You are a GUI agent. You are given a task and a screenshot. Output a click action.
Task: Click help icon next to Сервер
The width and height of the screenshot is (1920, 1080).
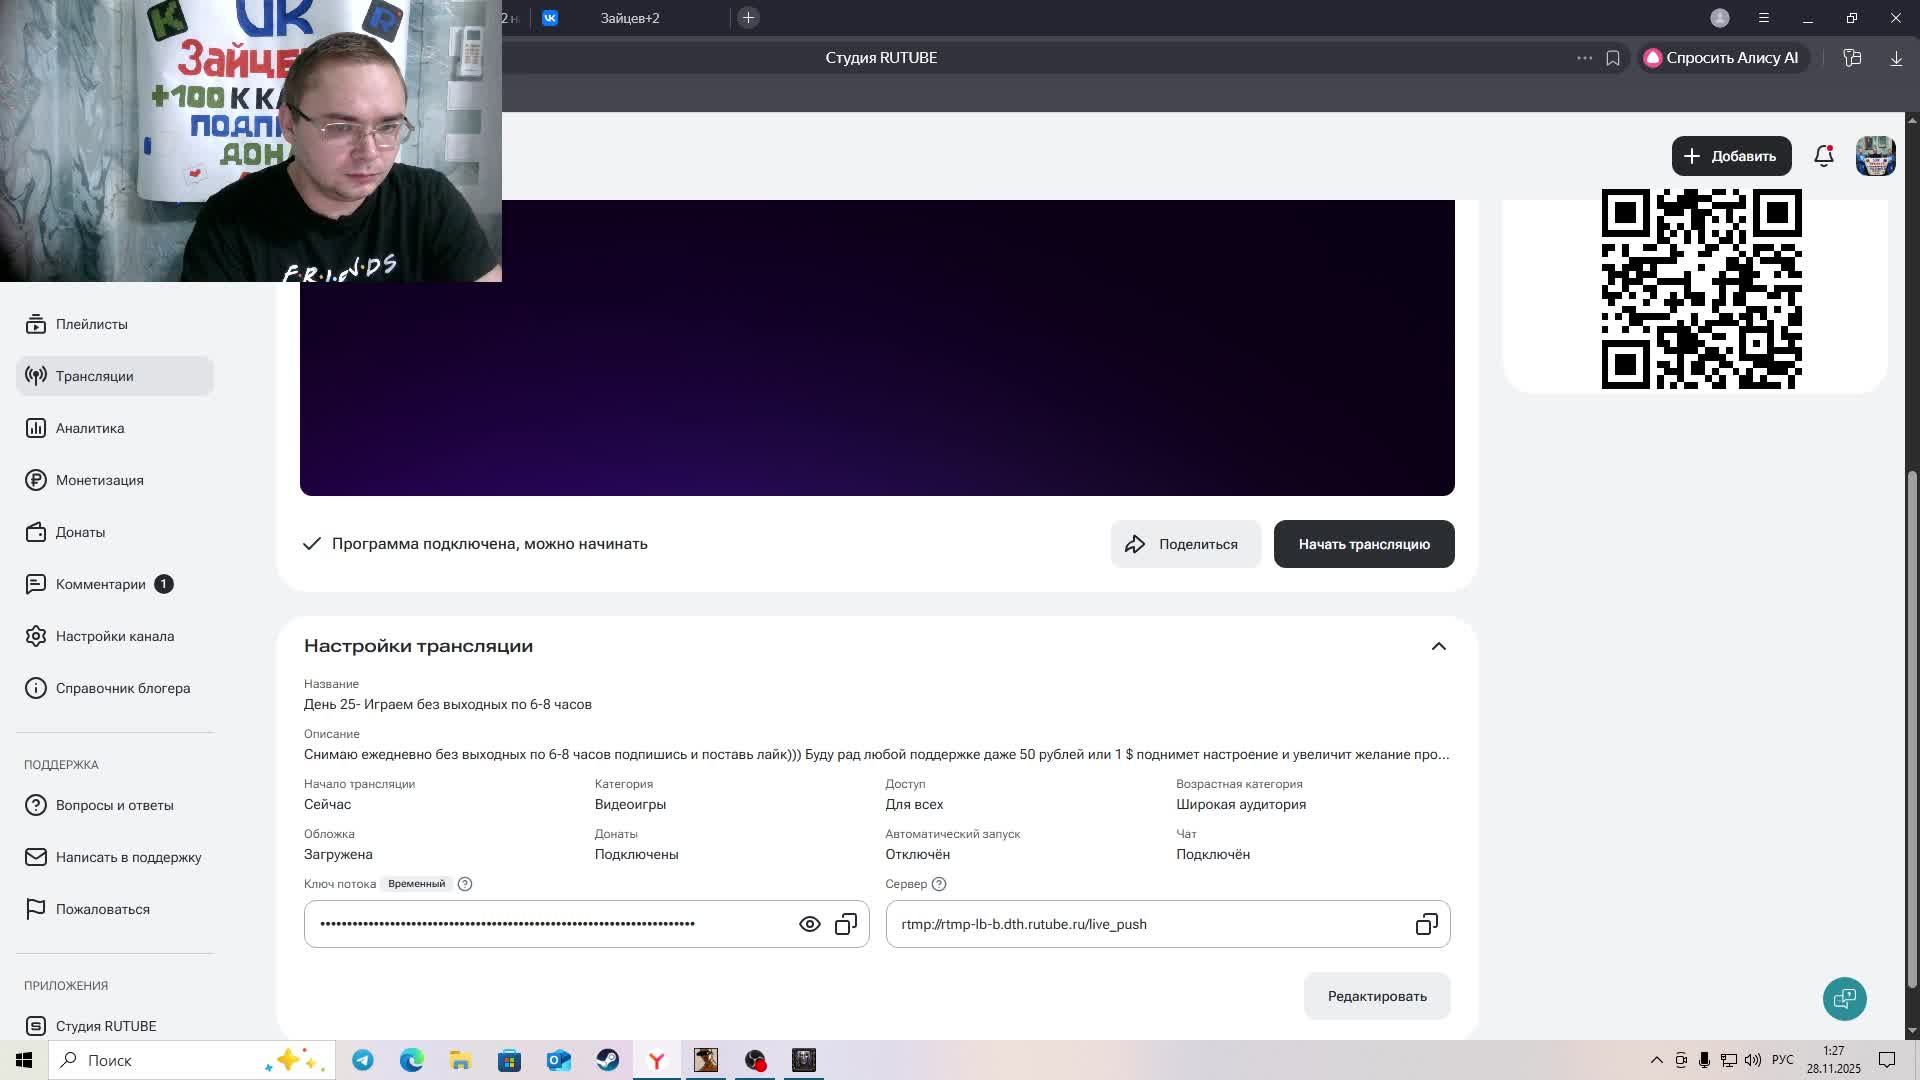[938, 884]
